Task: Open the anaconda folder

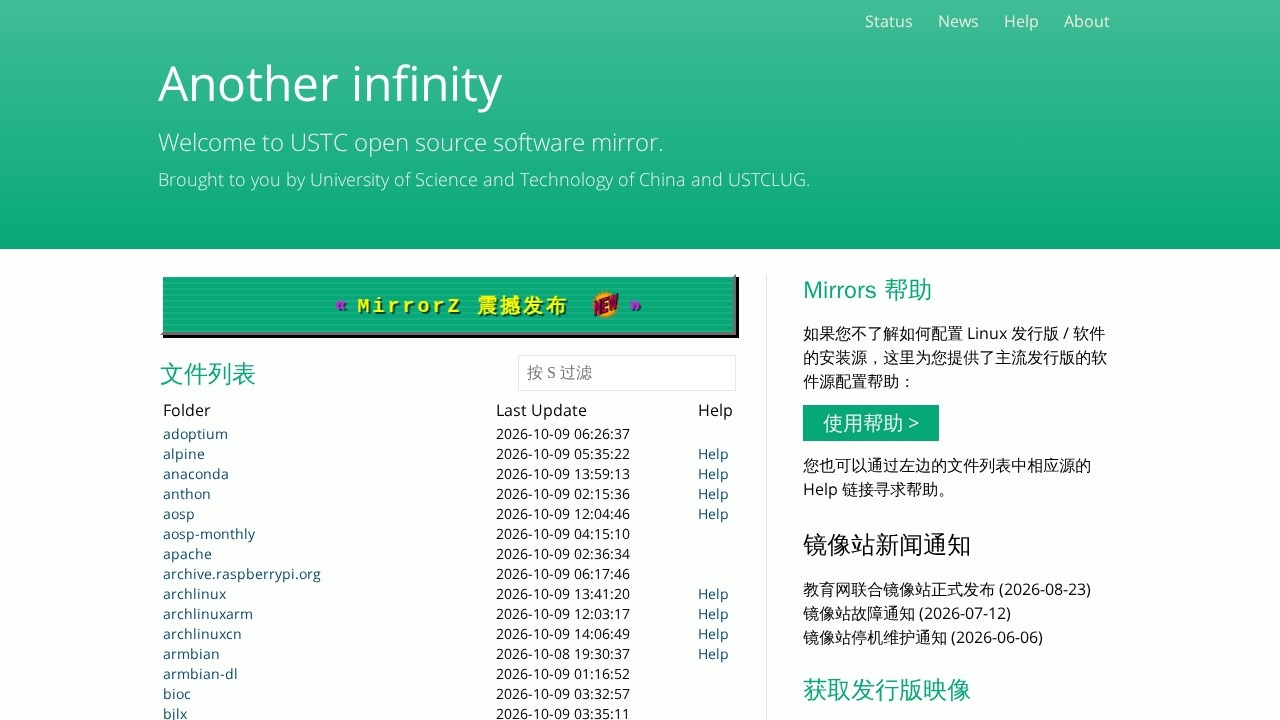Action: pyautogui.click(x=196, y=474)
